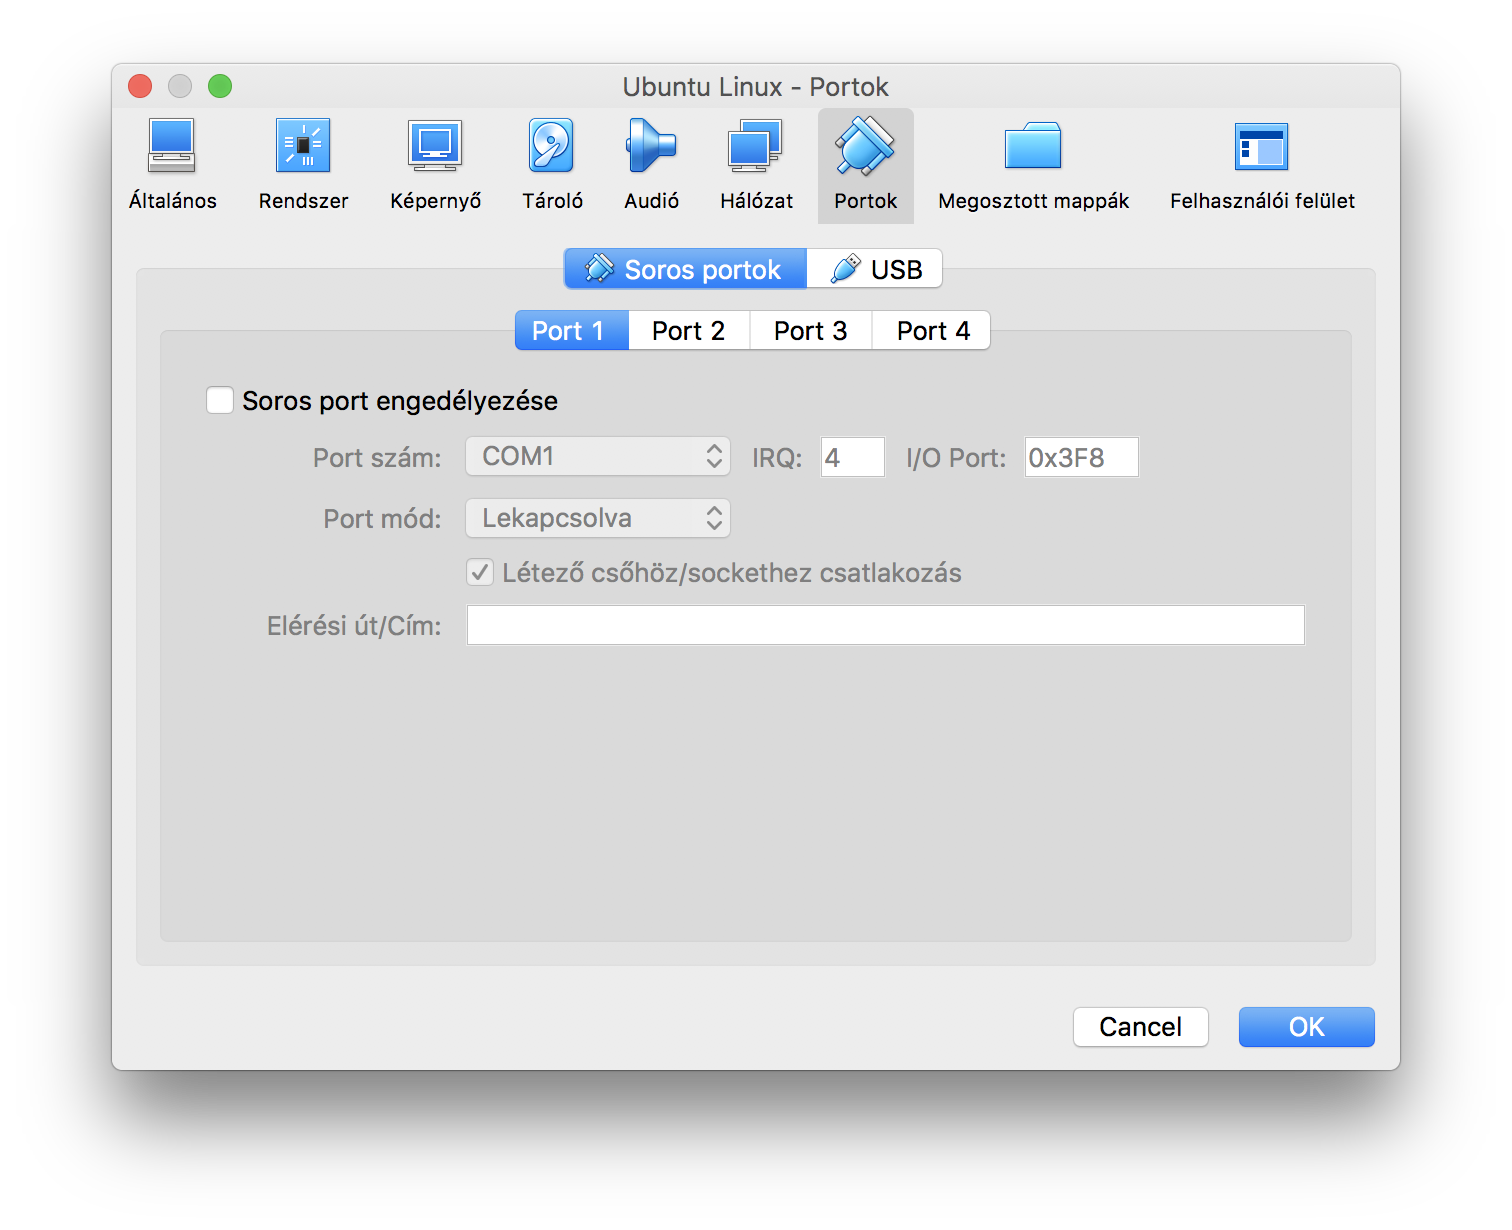Open the Hálózat network icon
The height and width of the screenshot is (1230, 1512).
[x=755, y=146]
